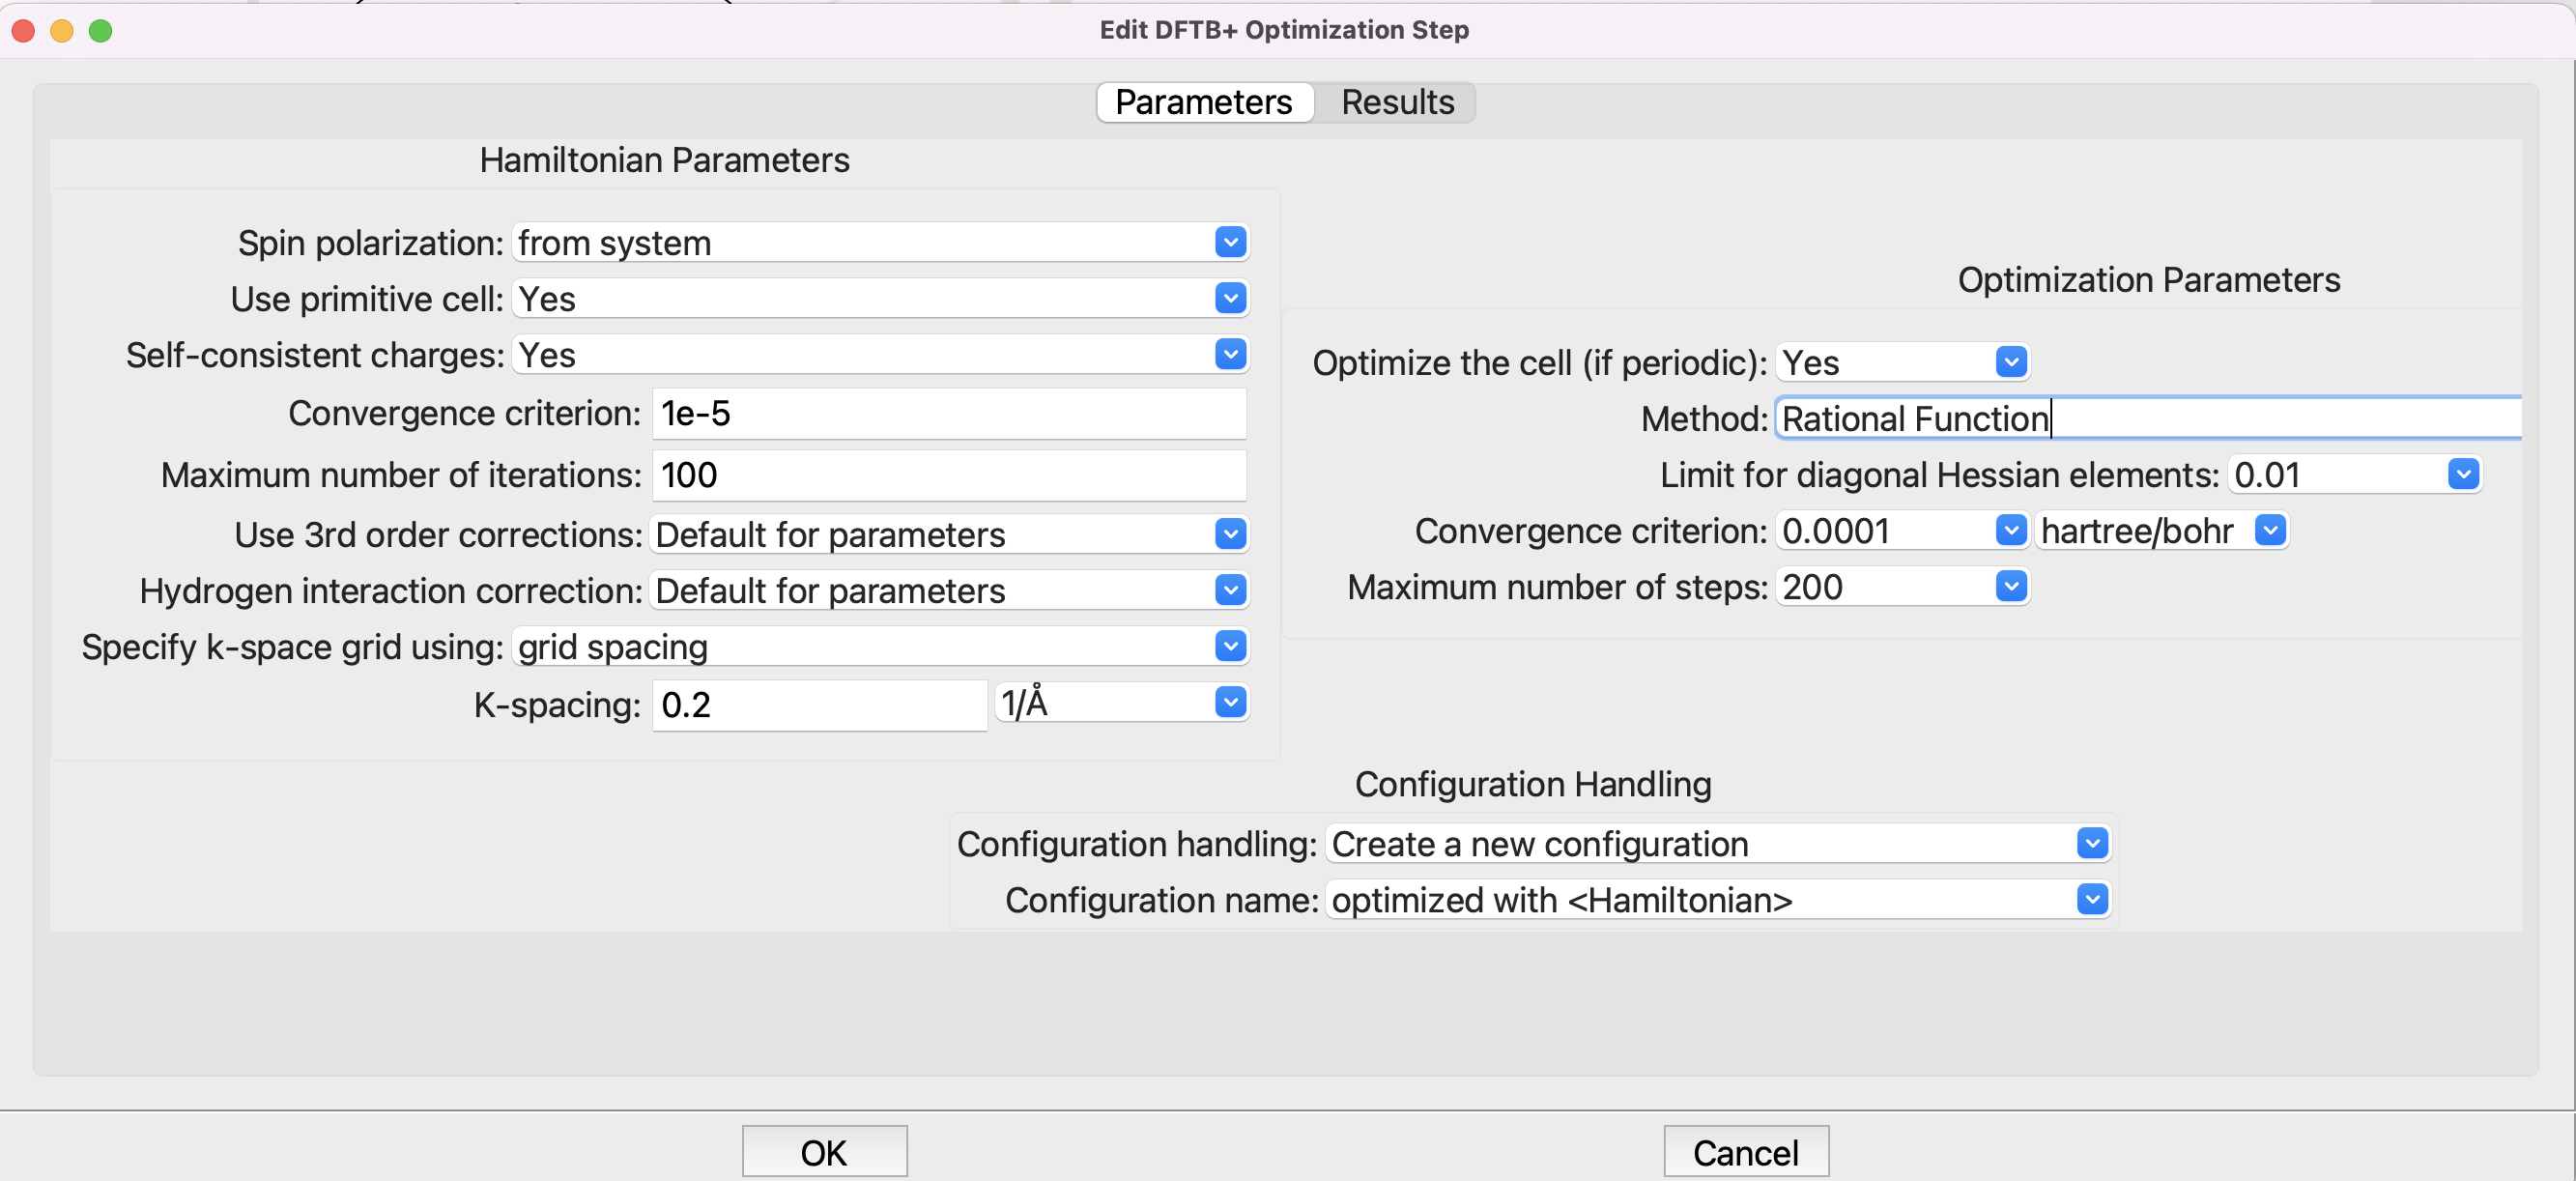This screenshot has width=2576, height=1181.
Task: Click the Optimization Parameters heading
Action: [2149, 280]
